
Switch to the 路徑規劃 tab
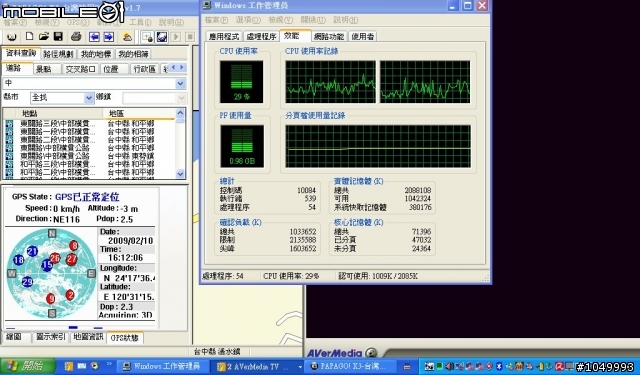tap(58, 54)
